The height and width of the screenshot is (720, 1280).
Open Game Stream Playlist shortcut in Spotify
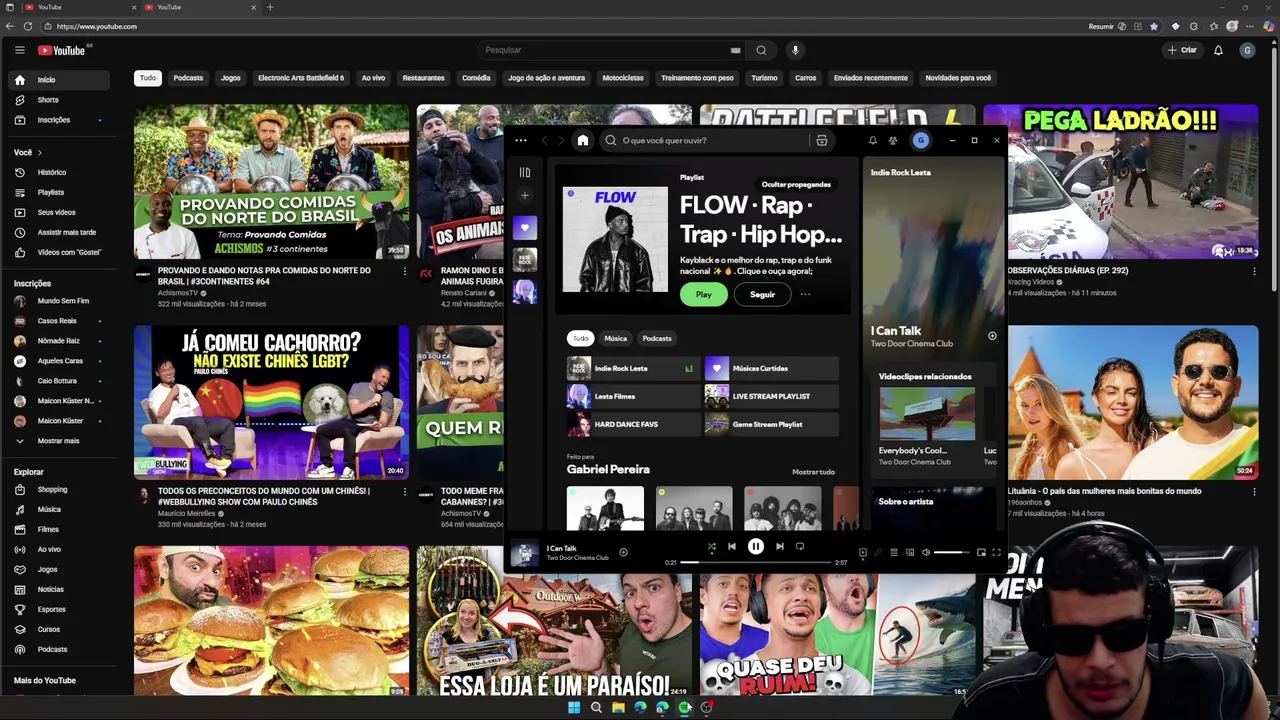pos(771,424)
